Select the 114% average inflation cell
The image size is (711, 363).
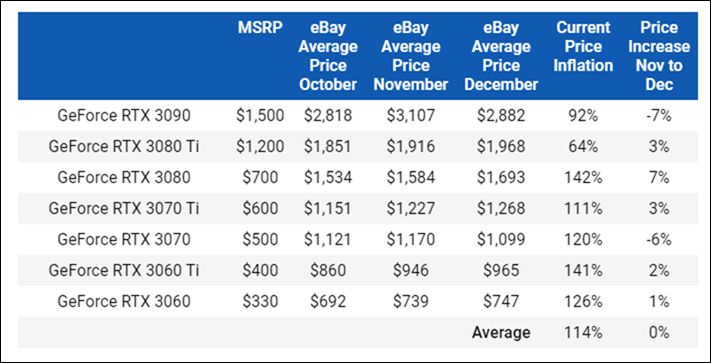click(583, 332)
